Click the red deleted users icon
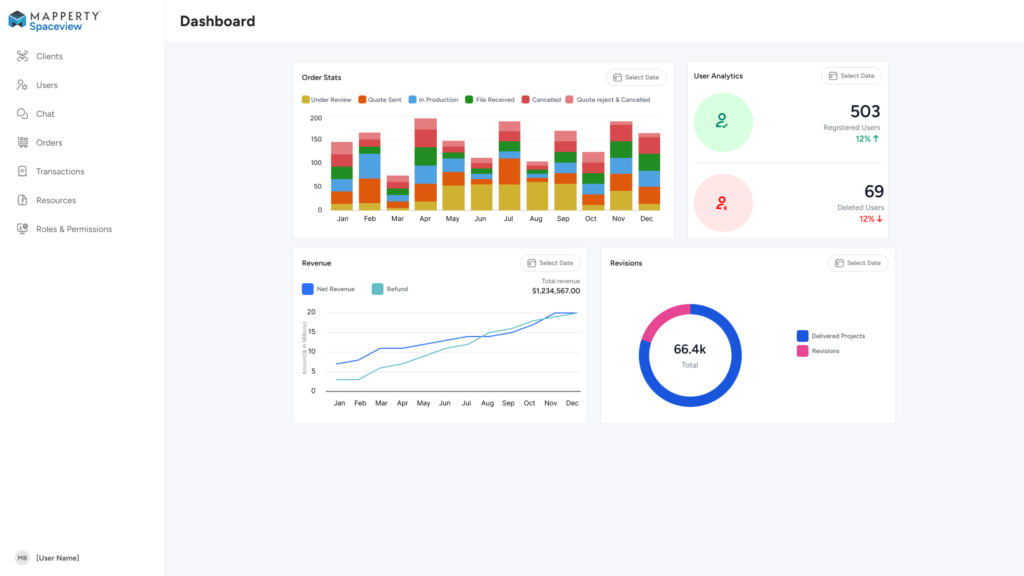 [722, 203]
